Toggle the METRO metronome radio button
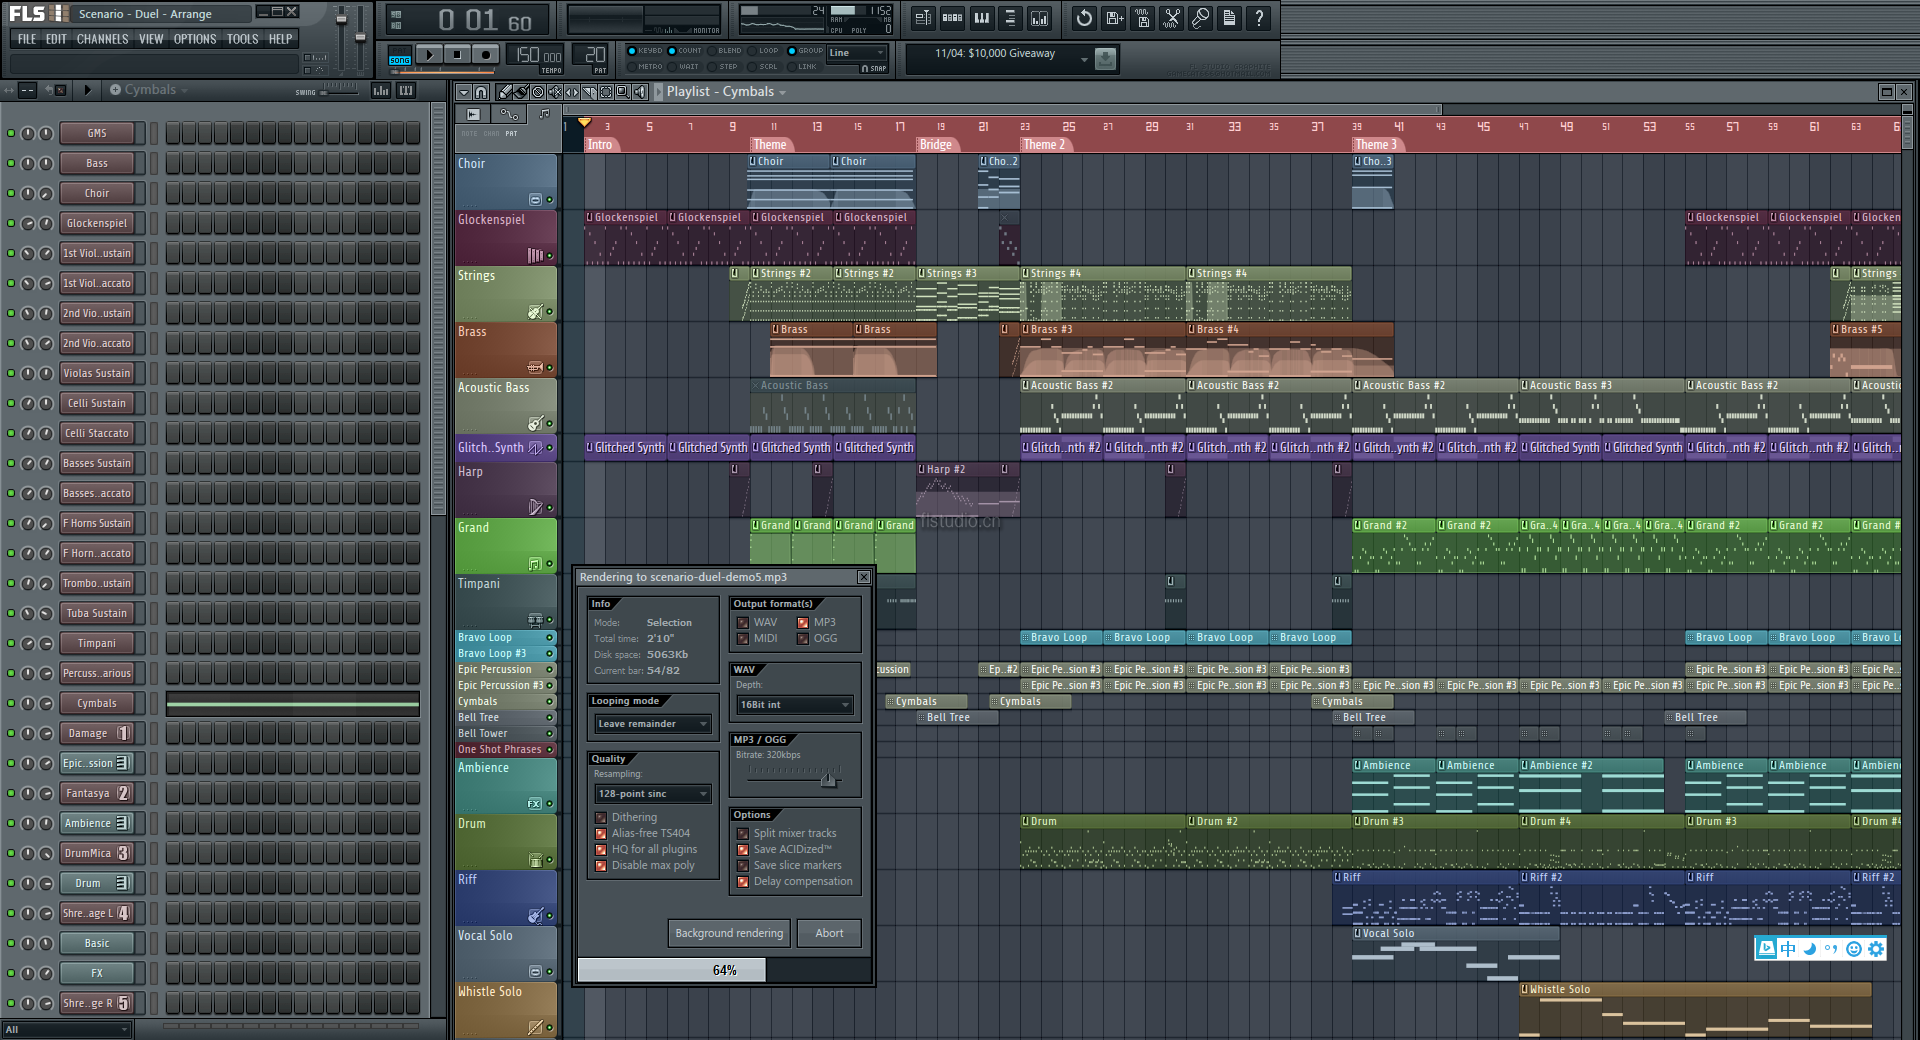Screen dimensions: 1920x1040 click(x=632, y=67)
